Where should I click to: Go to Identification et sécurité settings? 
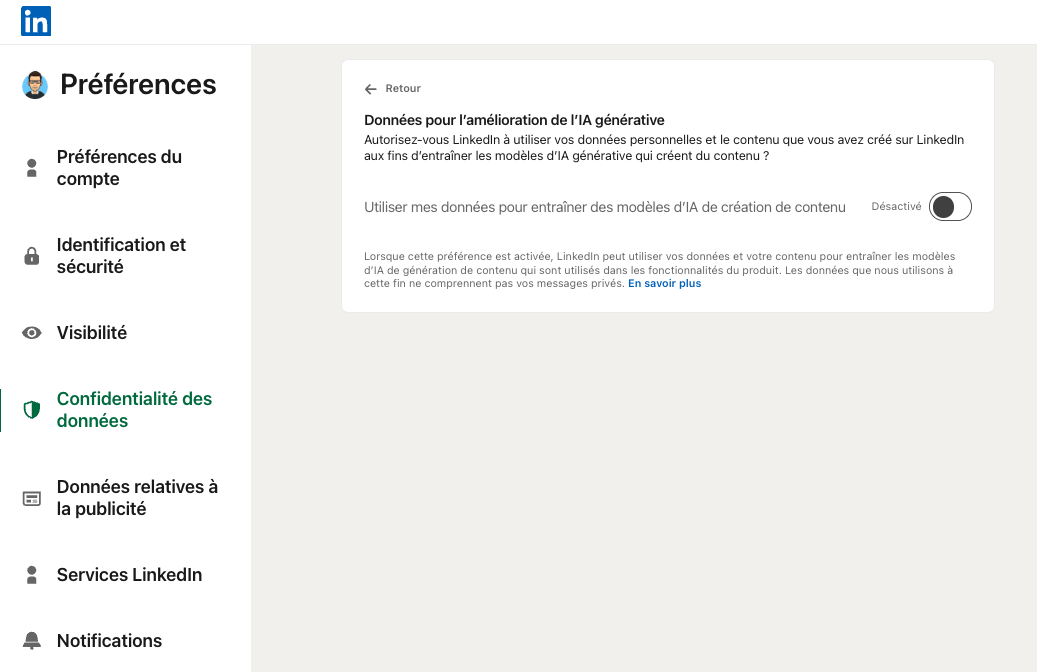pos(121,256)
